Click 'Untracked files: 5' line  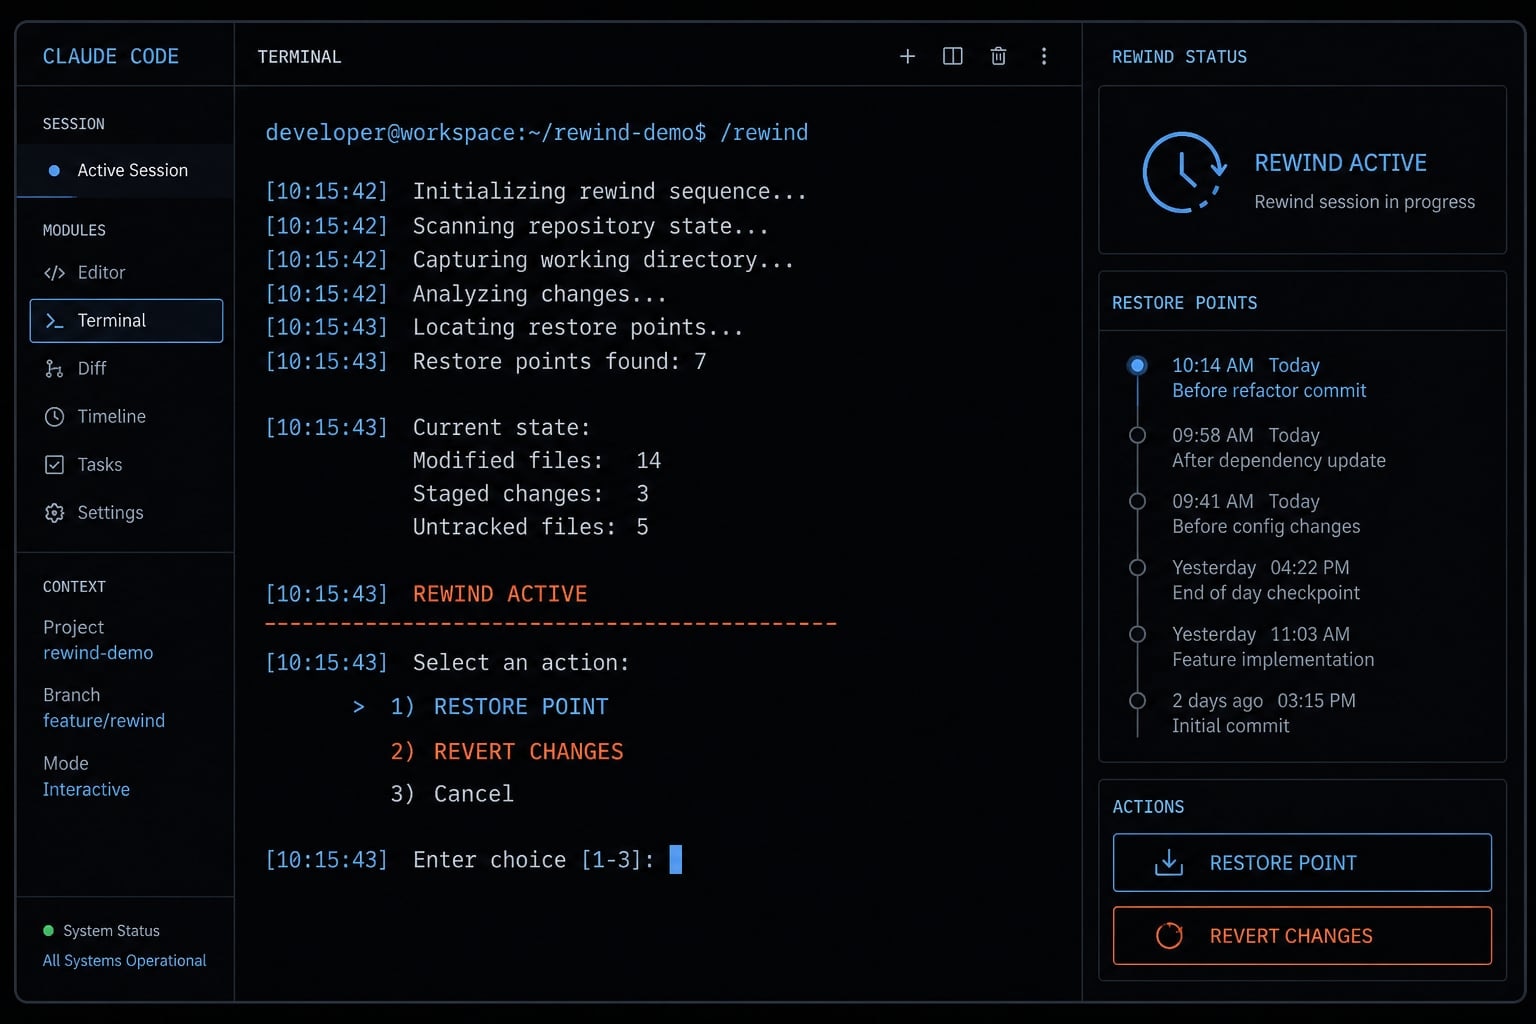click(x=531, y=527)
